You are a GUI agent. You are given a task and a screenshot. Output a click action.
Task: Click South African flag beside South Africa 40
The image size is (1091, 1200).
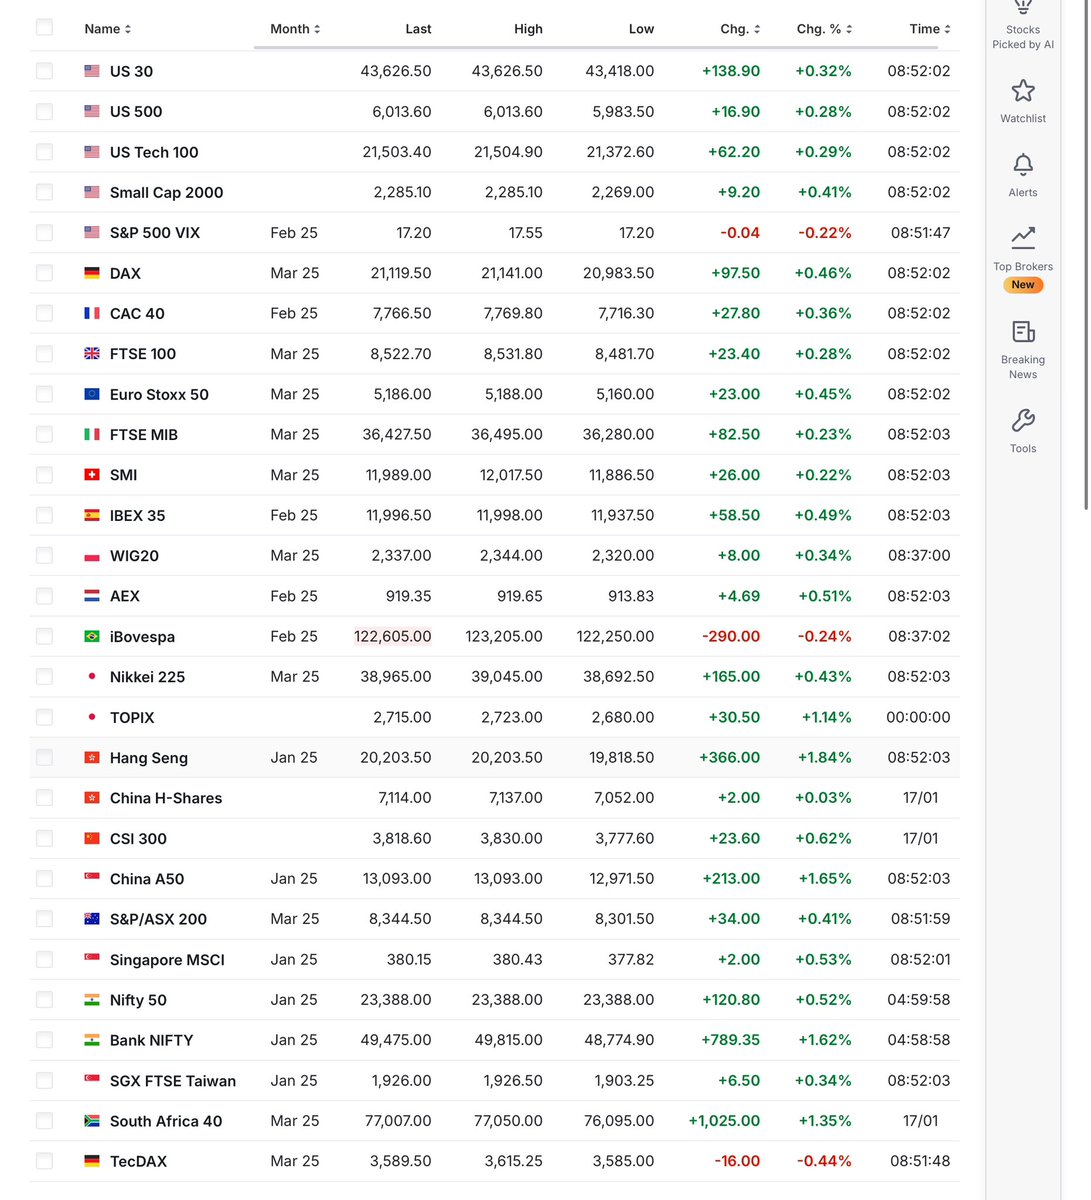coord(92,1121)
